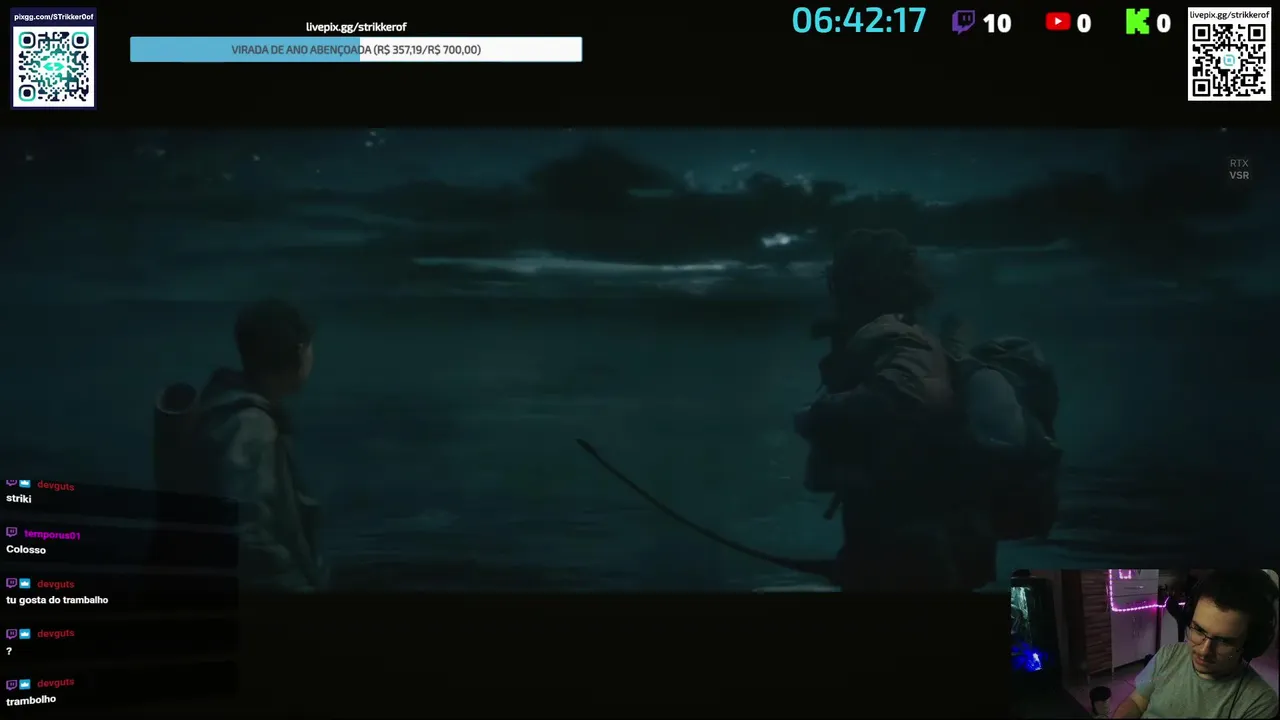This screenshot has width=1280, height=720.
Task: Click the chat message 'Colosso'
Action: [26, 550]
